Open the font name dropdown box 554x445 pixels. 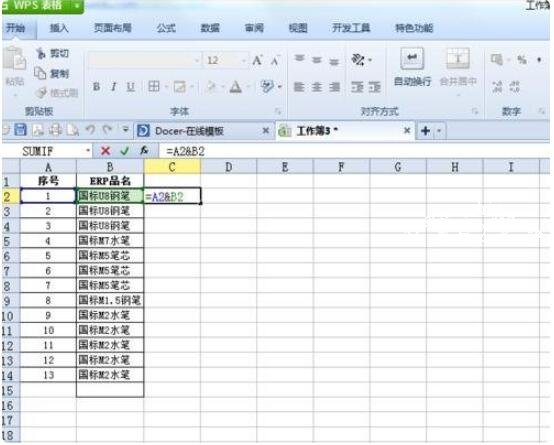145,60
